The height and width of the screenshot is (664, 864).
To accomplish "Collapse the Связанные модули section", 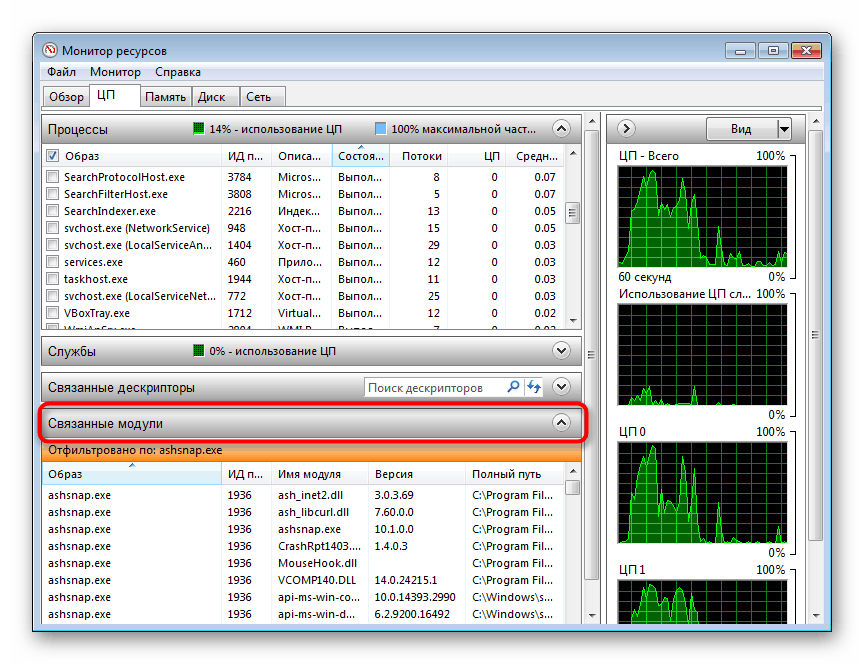I will tap(560, 423).
